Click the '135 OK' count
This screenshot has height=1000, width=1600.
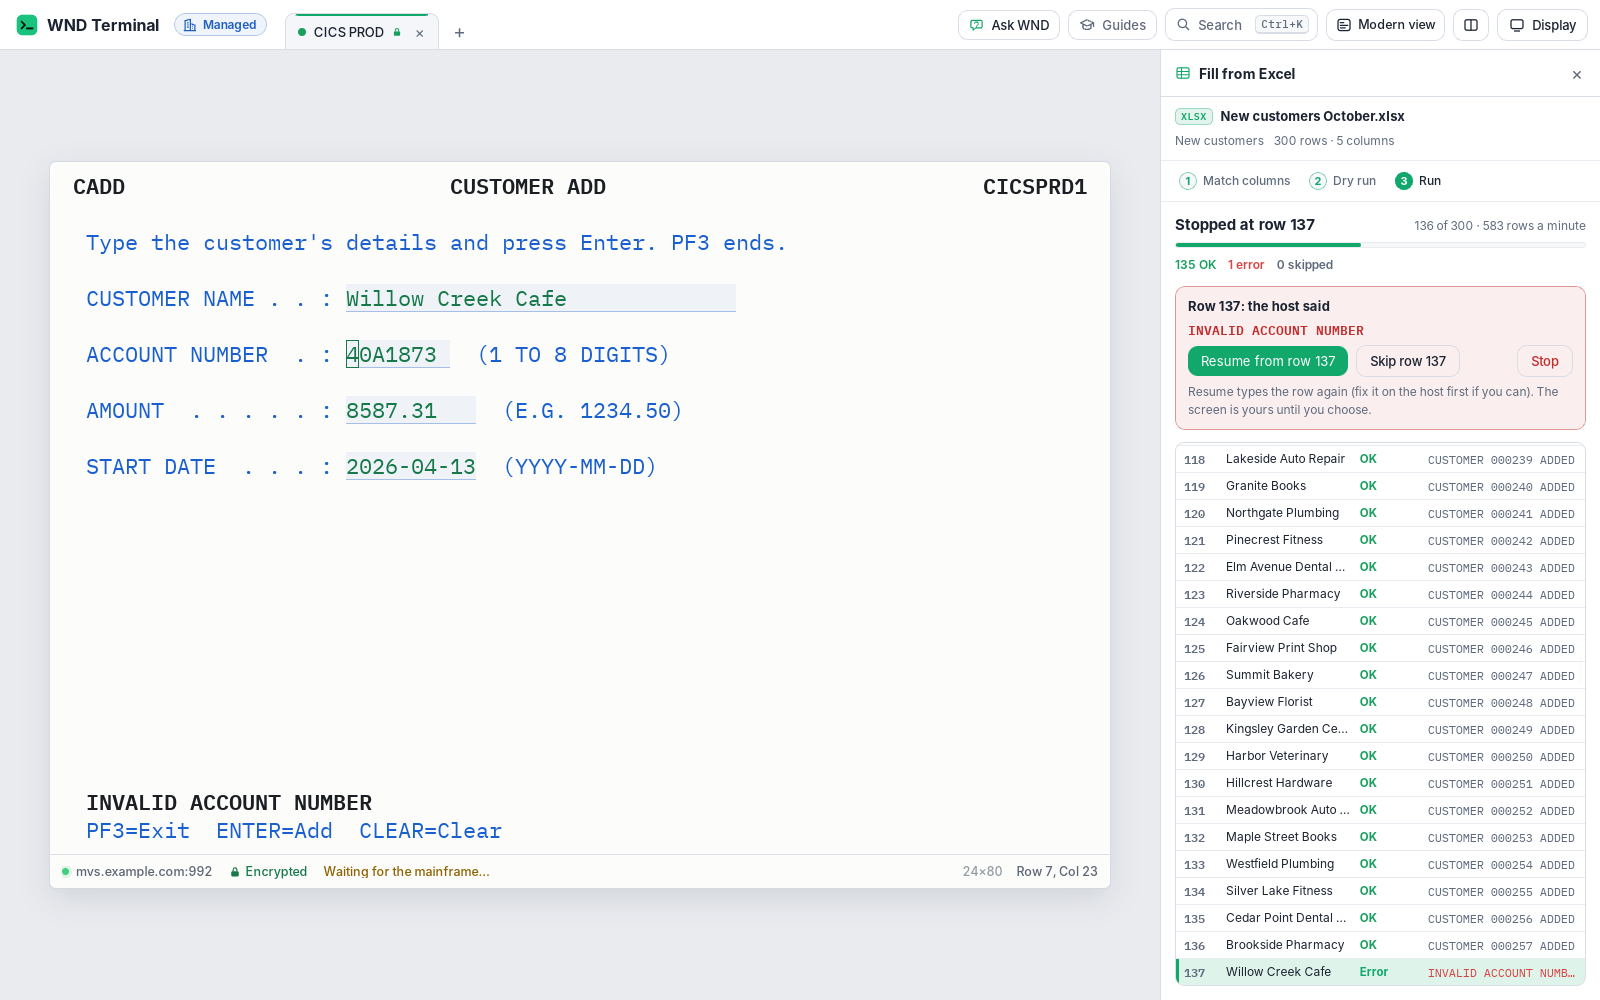(1196, 265)
